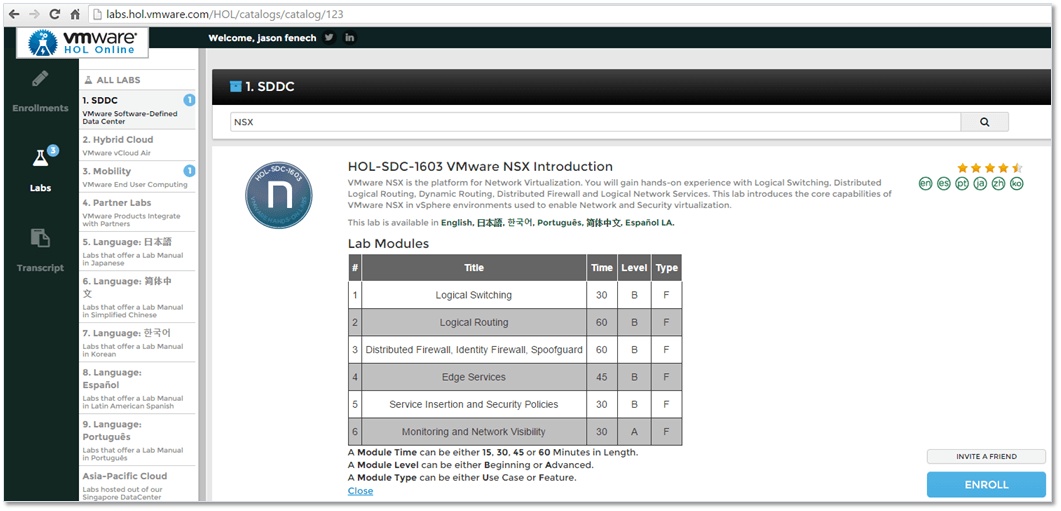Select 2. Hybrid Cloud catalog

pyautogui.click(x=137, y=146)
